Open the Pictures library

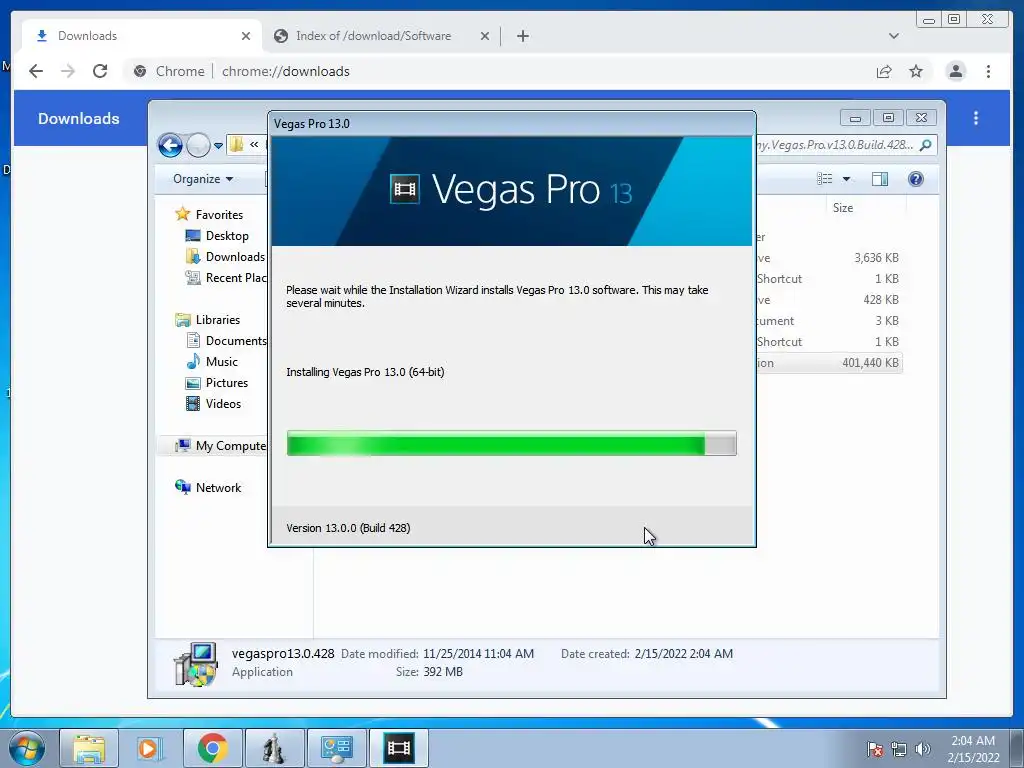pos(227,383)
